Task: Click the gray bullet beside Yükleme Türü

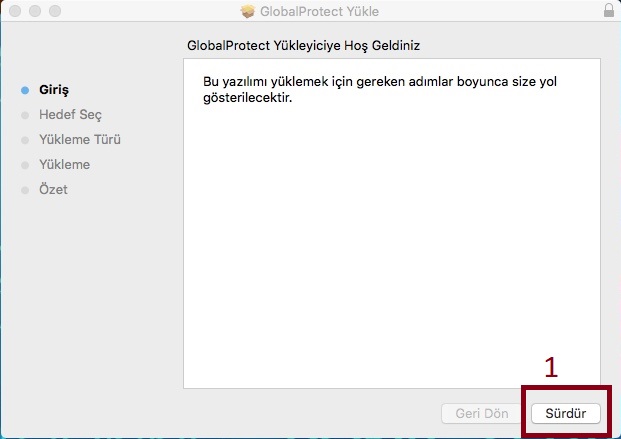Action: point(25,140)
